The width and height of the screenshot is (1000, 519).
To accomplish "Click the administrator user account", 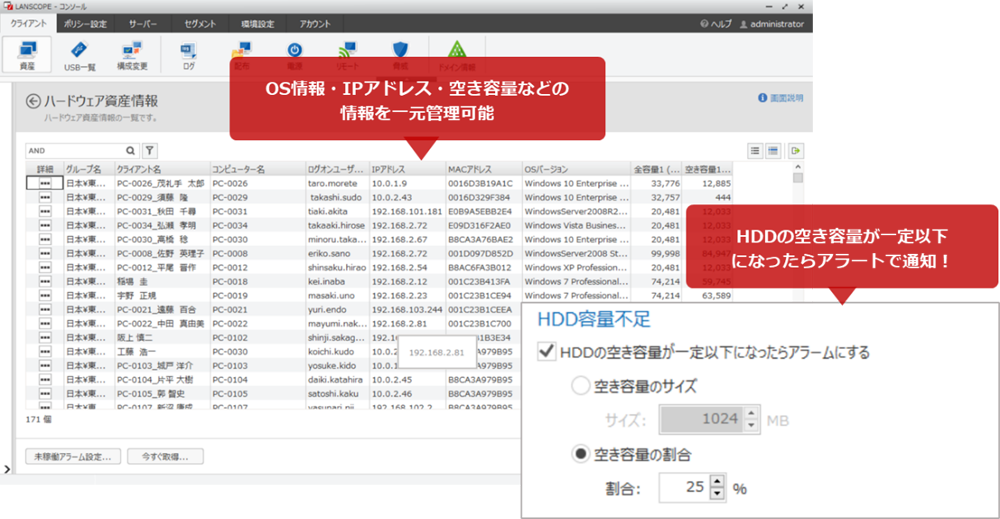I will (772, 24).
